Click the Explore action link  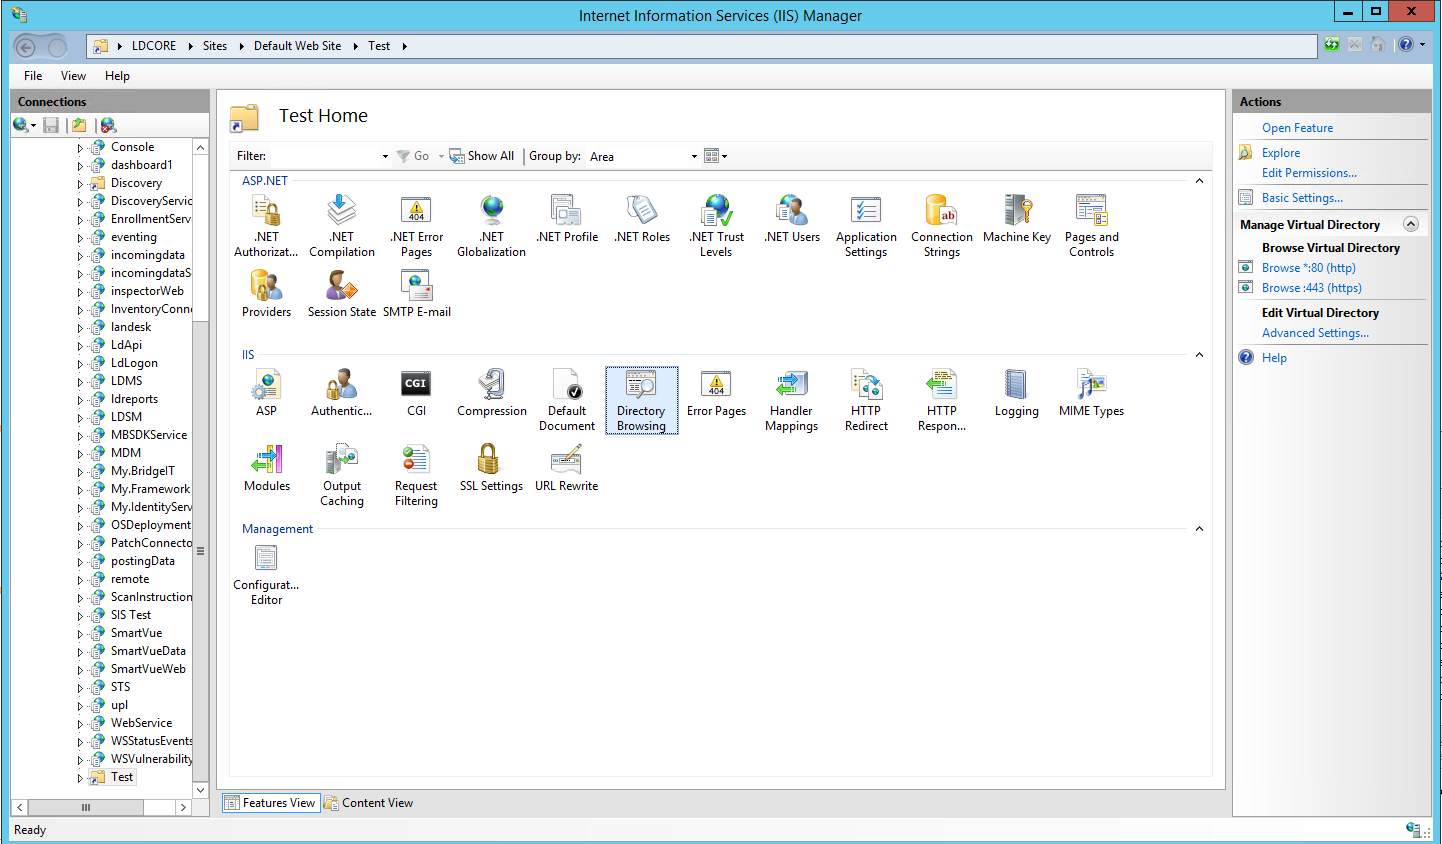tap(1281, 153)
